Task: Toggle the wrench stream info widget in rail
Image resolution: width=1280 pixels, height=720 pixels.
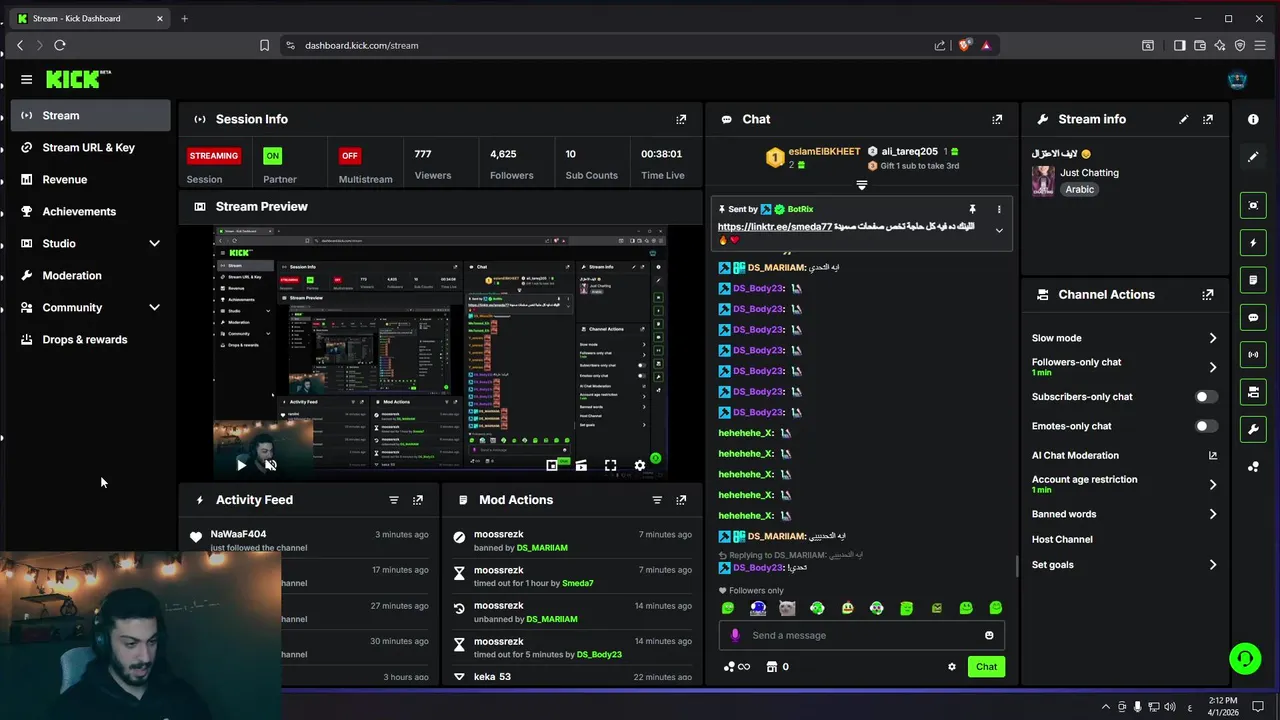Action: [1253, 429]
